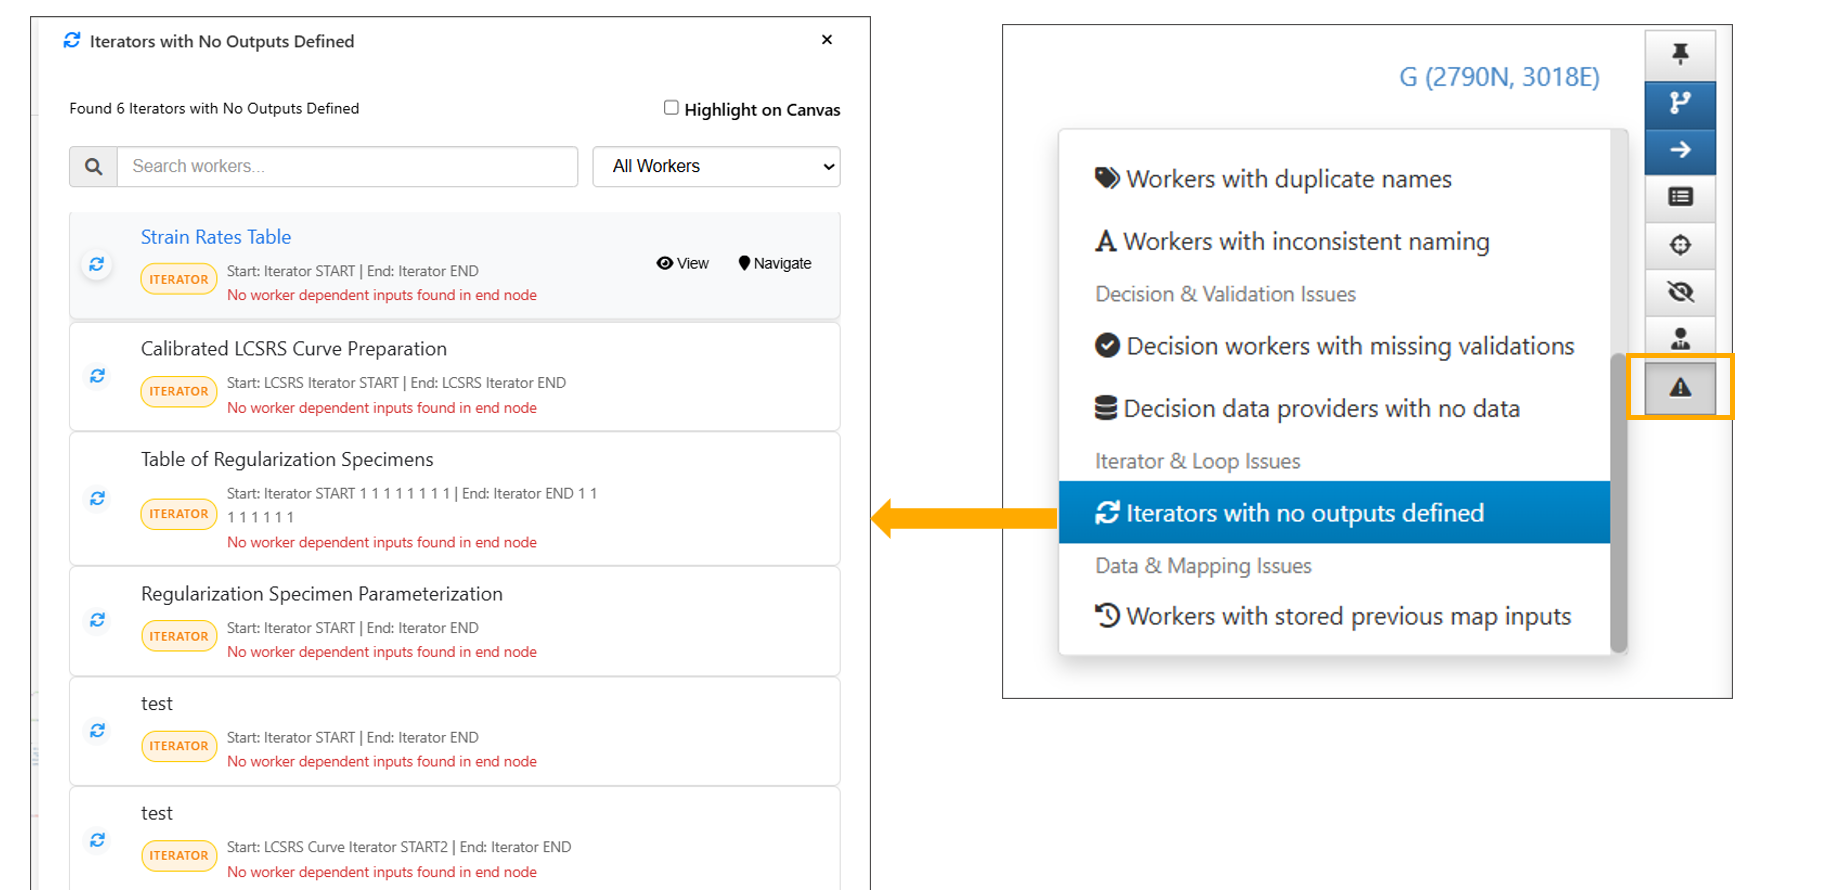Click the issues menu scrollbar
Viewport: 1846px width, 890px height.
[1618, 500]
